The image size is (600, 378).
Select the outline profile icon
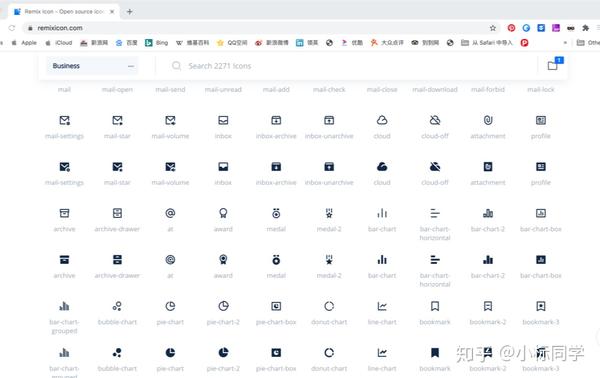pyautogui.click(x=541, y=121)
